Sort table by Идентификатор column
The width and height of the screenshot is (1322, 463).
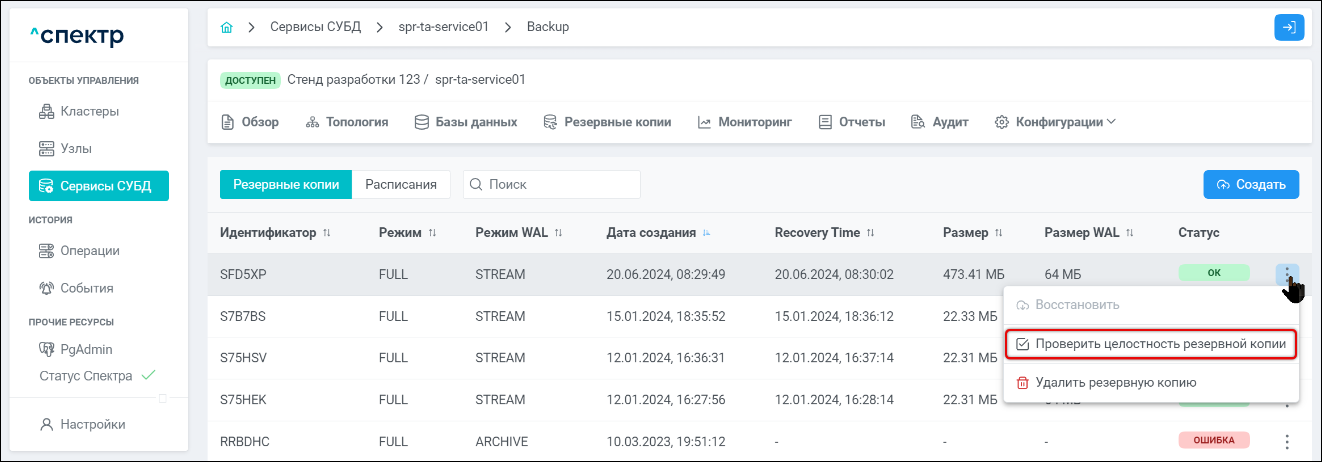click(x=275, y=233)
